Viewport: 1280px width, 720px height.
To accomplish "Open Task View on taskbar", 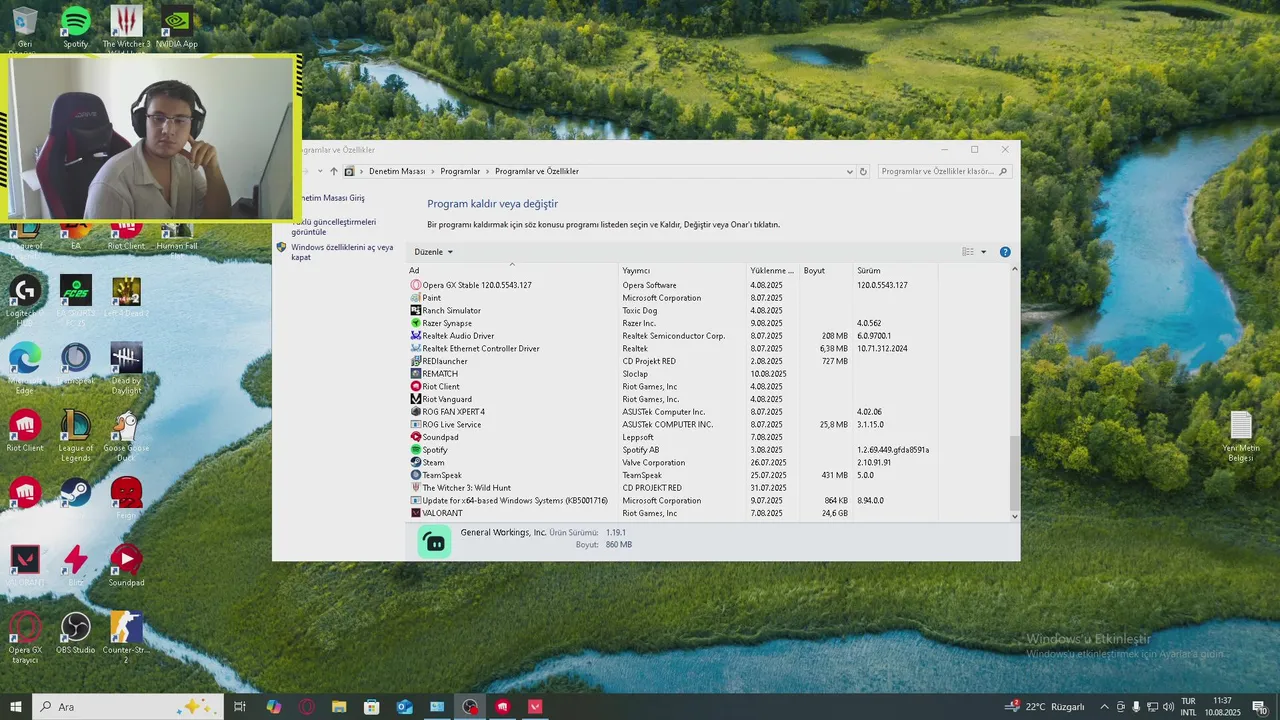I will [x=240, y=707].
